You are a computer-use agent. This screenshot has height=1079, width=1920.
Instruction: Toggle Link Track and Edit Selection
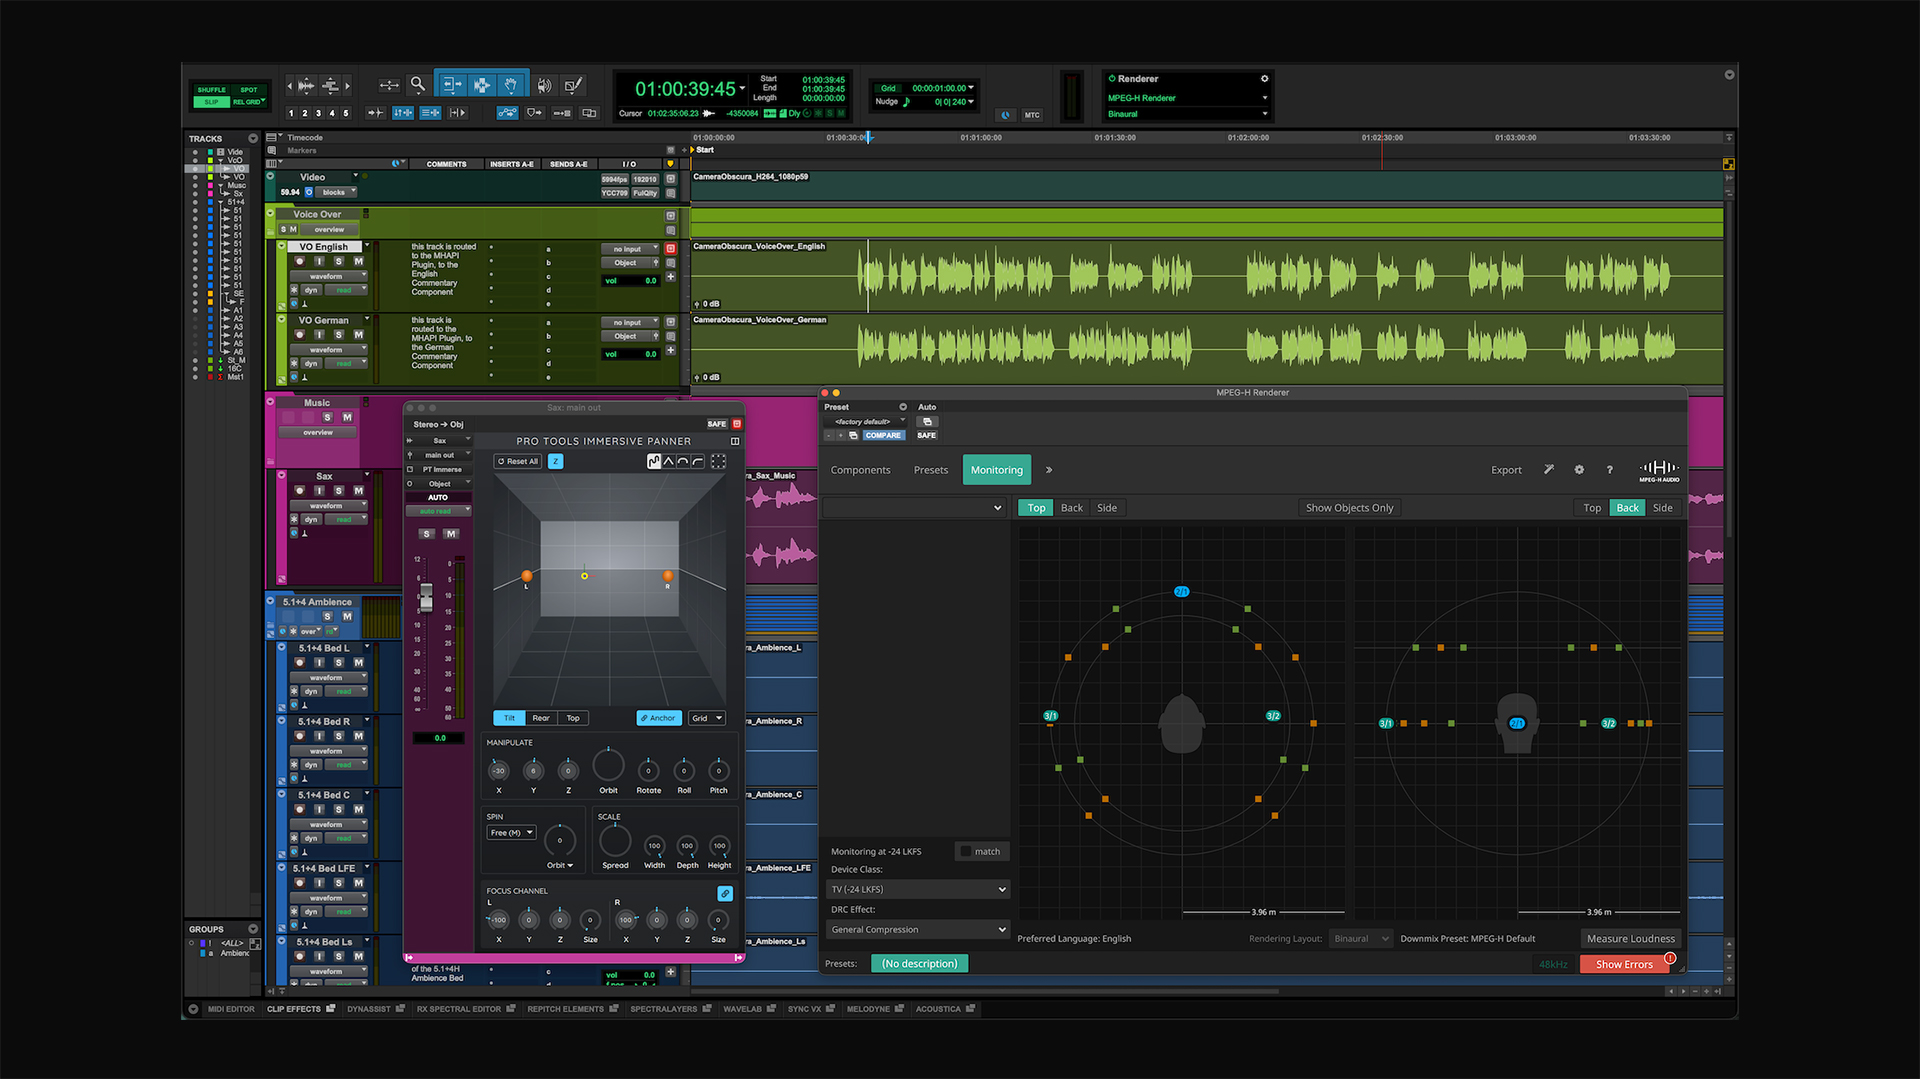[430, 113]
